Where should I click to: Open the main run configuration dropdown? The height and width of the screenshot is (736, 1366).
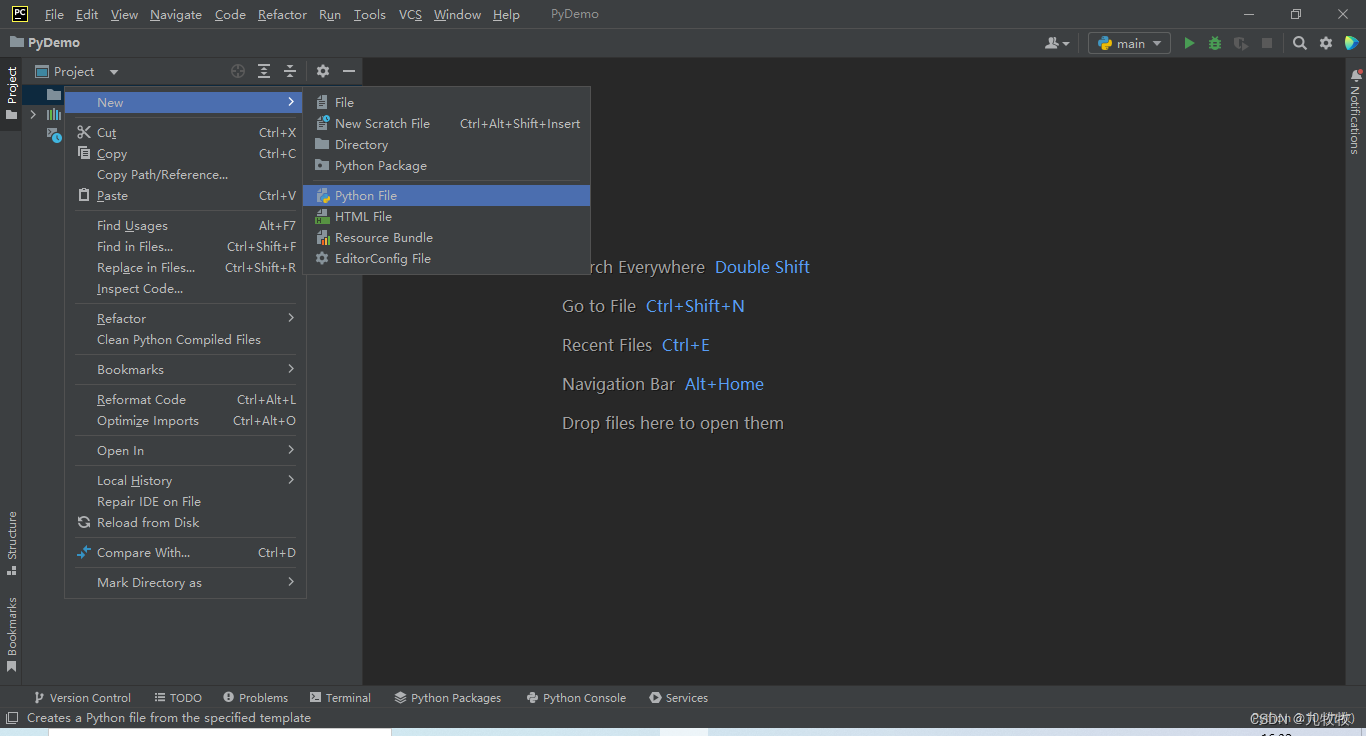tap(1129, 43)
